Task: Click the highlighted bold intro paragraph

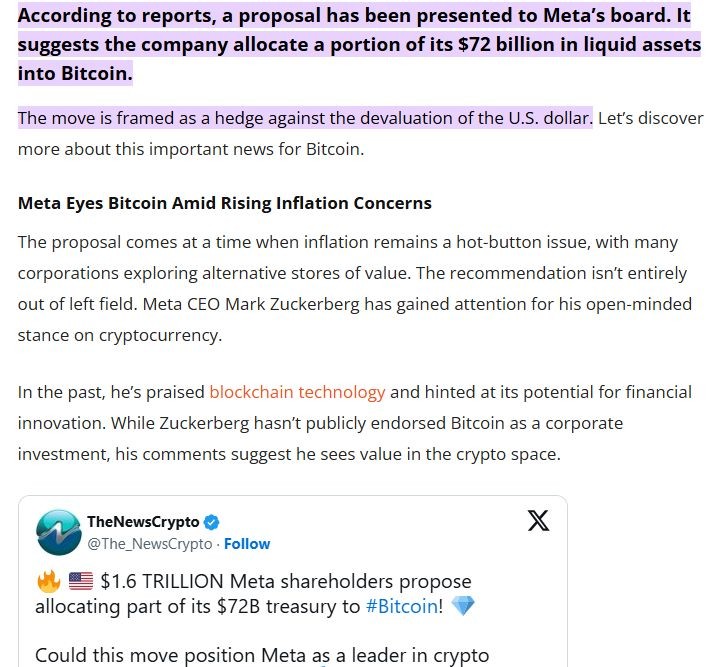Action: 359,44
